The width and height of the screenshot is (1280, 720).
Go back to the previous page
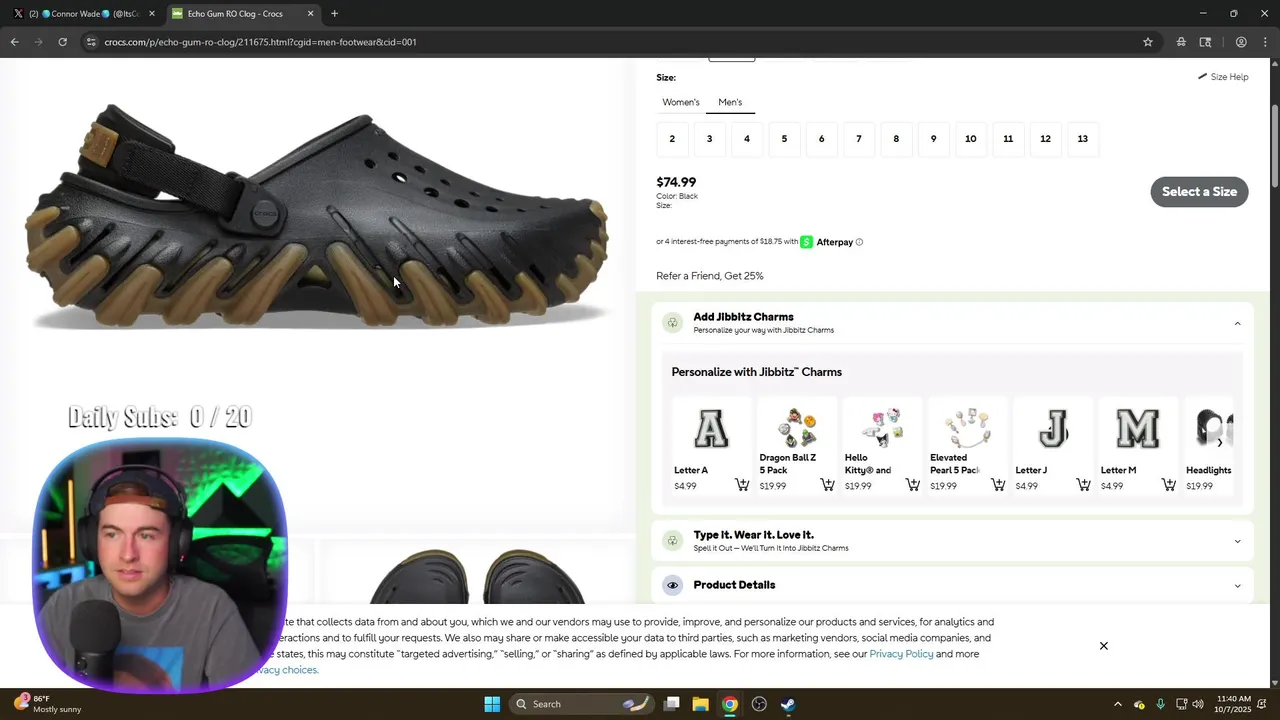[14, 42]
